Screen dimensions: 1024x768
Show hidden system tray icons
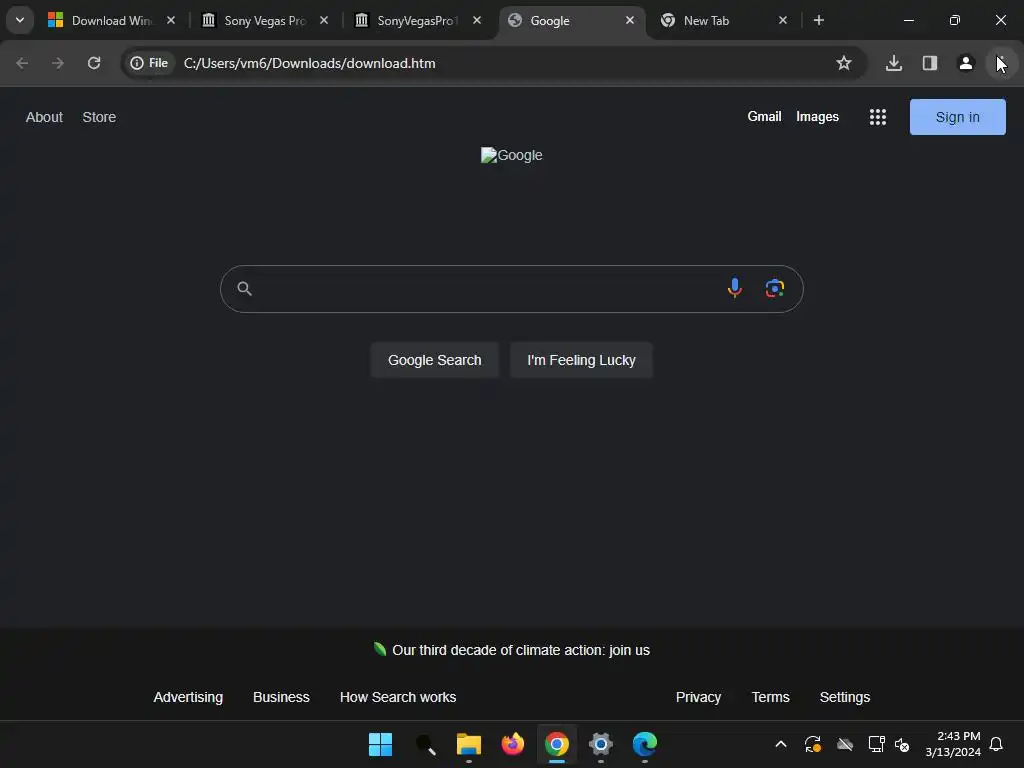[780, 744]
